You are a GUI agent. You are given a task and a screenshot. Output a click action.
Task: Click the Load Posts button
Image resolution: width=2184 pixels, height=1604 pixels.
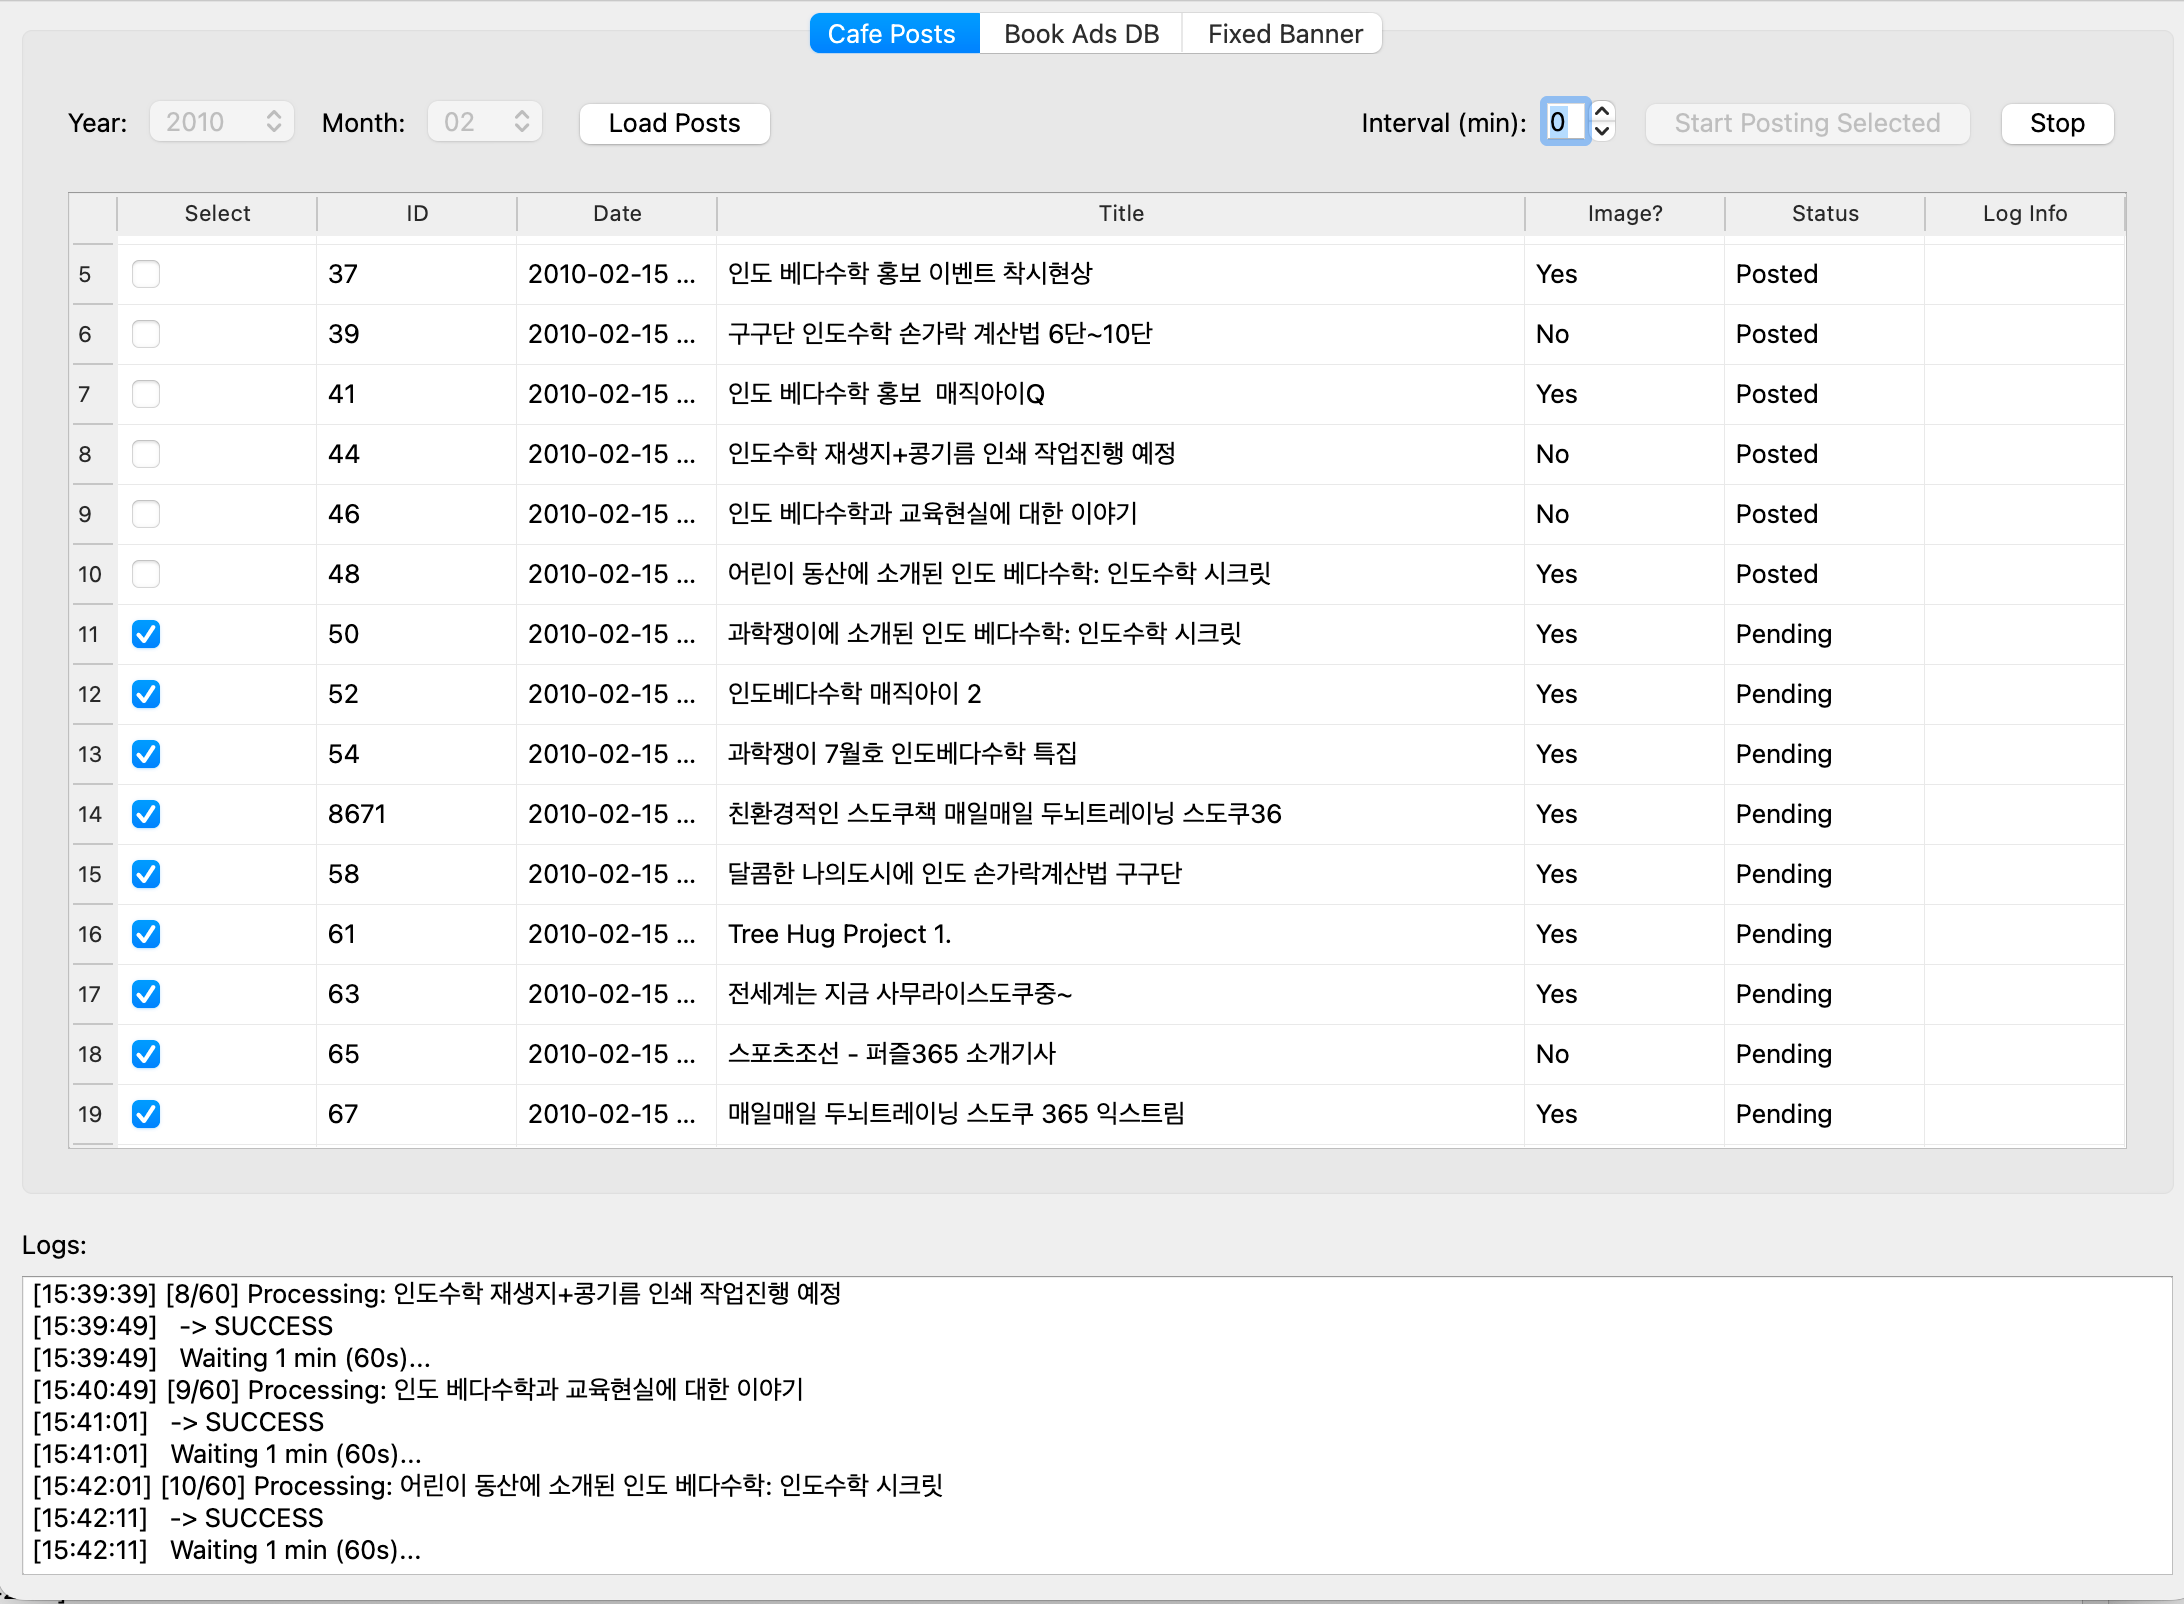pos(674,123)
